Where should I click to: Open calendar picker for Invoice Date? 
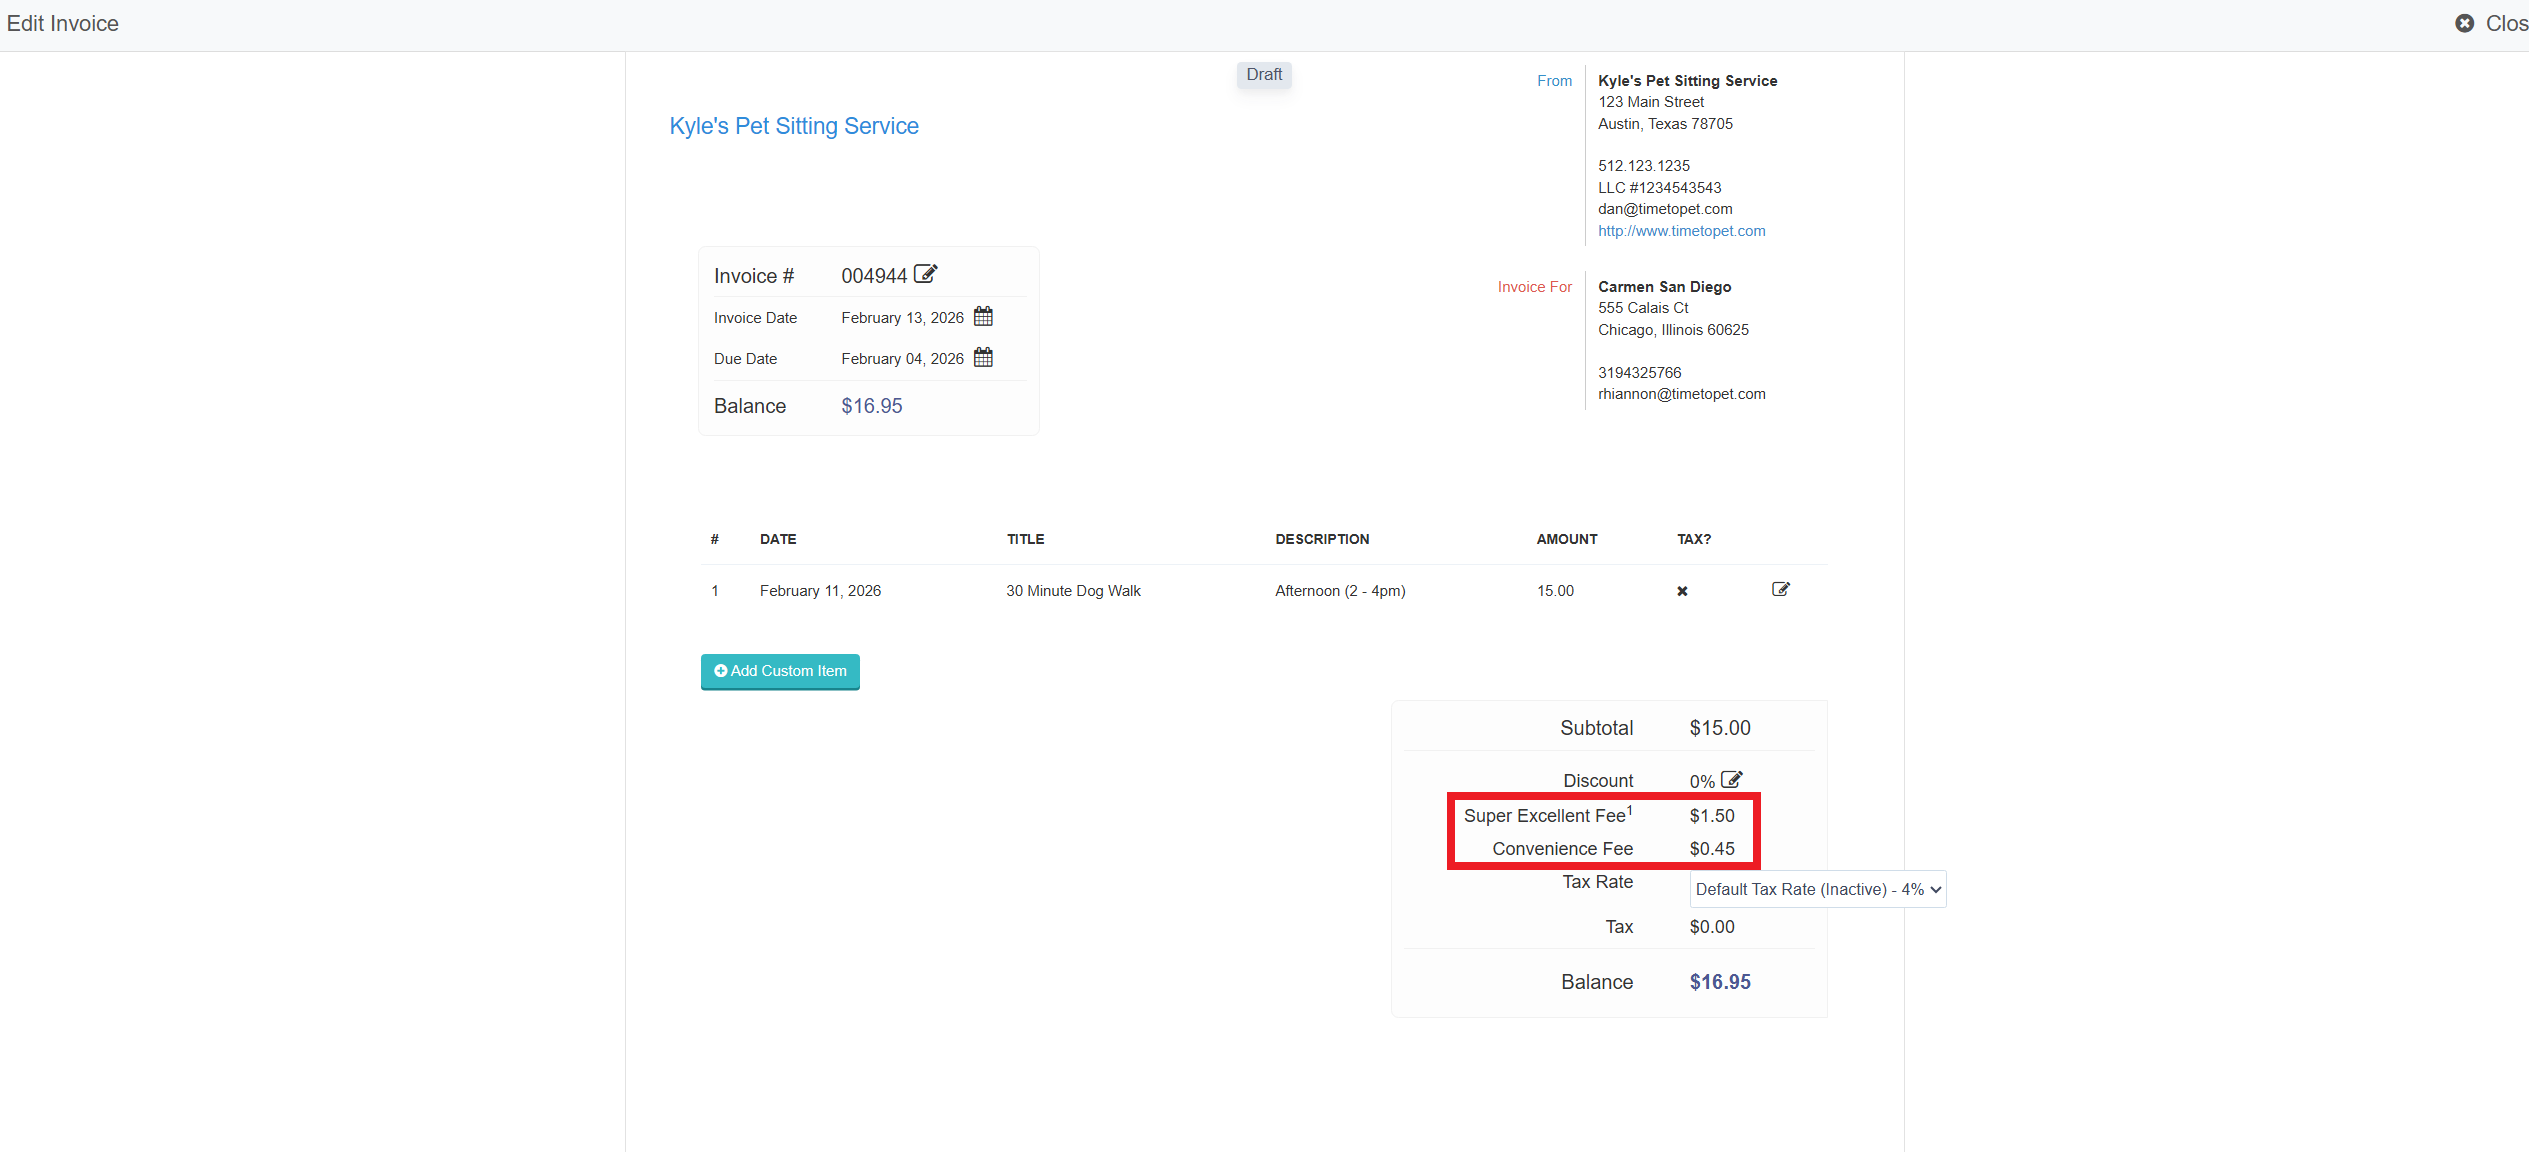click(983, 317)
